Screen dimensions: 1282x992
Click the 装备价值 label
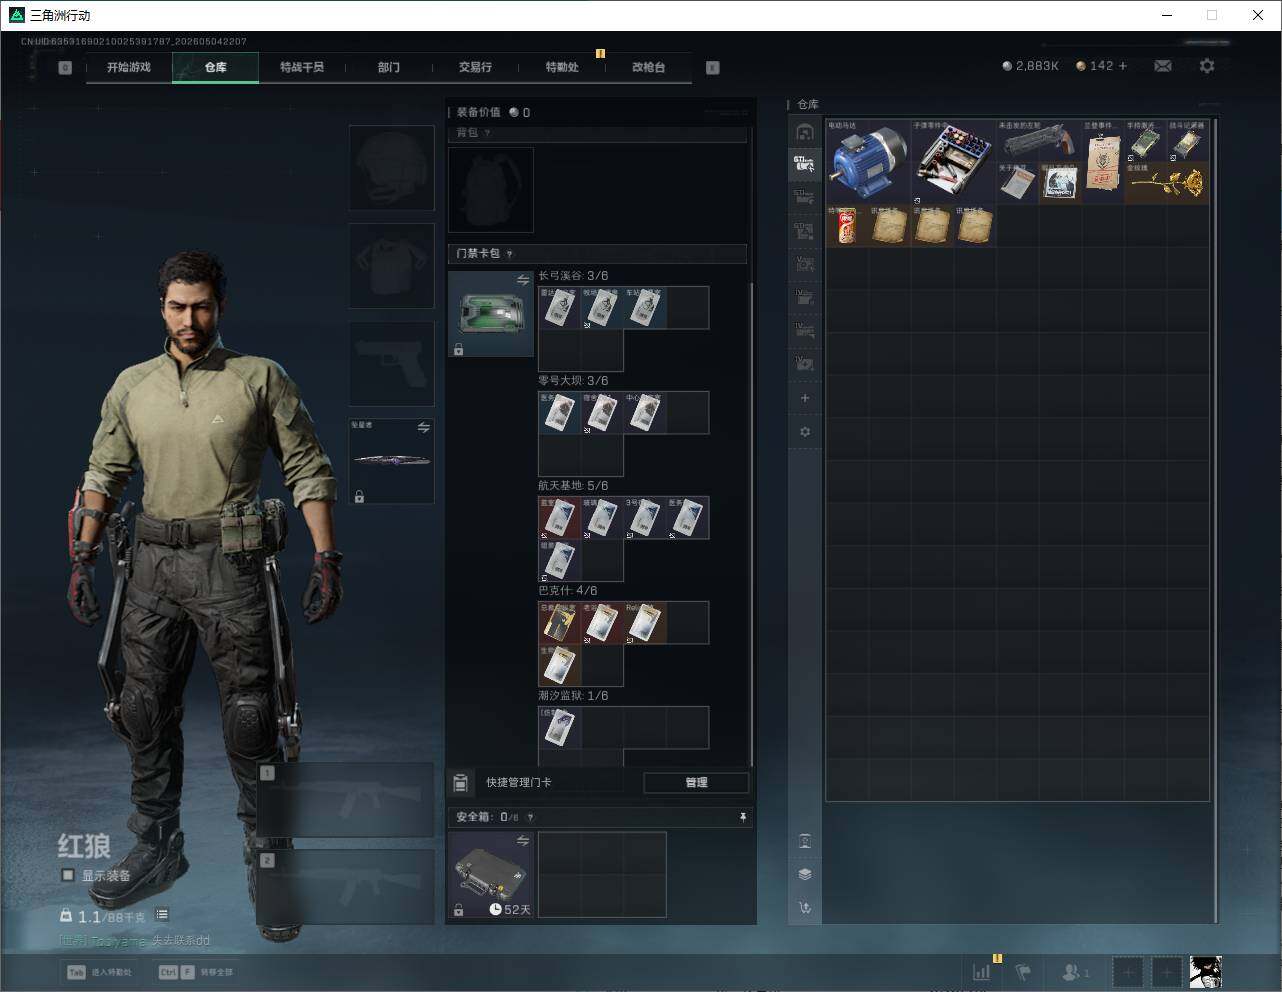tap(478, 112)
